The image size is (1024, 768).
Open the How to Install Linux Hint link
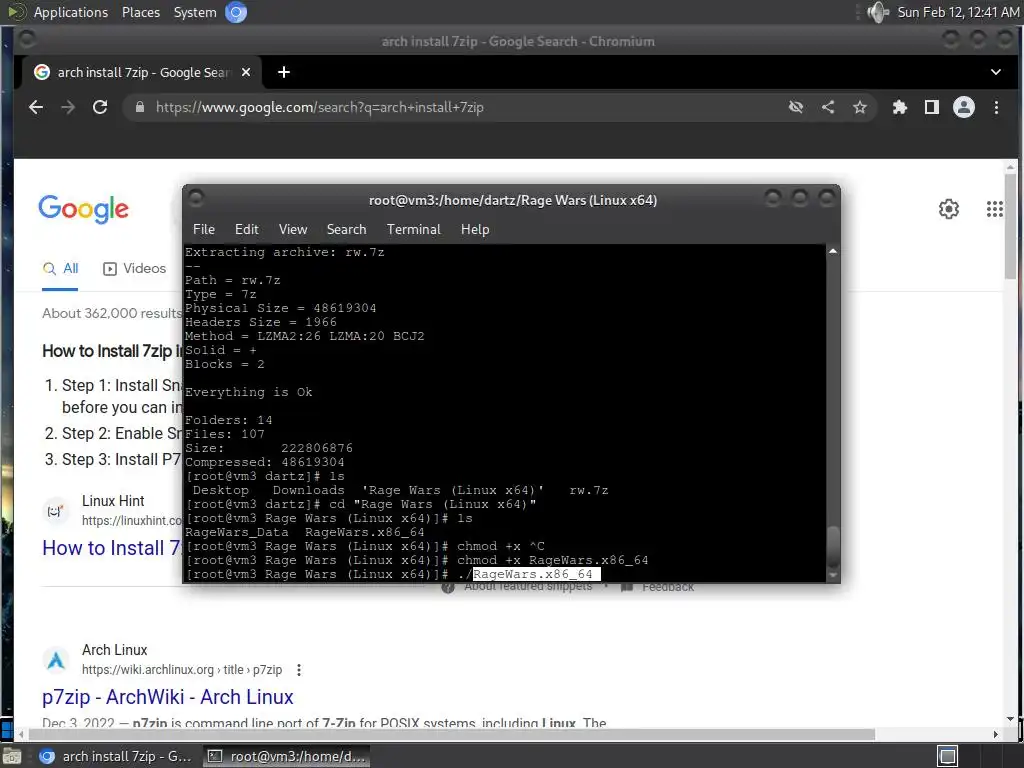click(x=111, y=548)
